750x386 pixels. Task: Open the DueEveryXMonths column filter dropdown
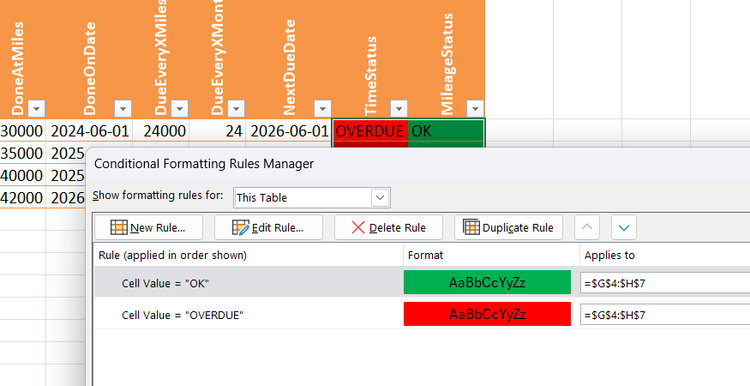236,109
